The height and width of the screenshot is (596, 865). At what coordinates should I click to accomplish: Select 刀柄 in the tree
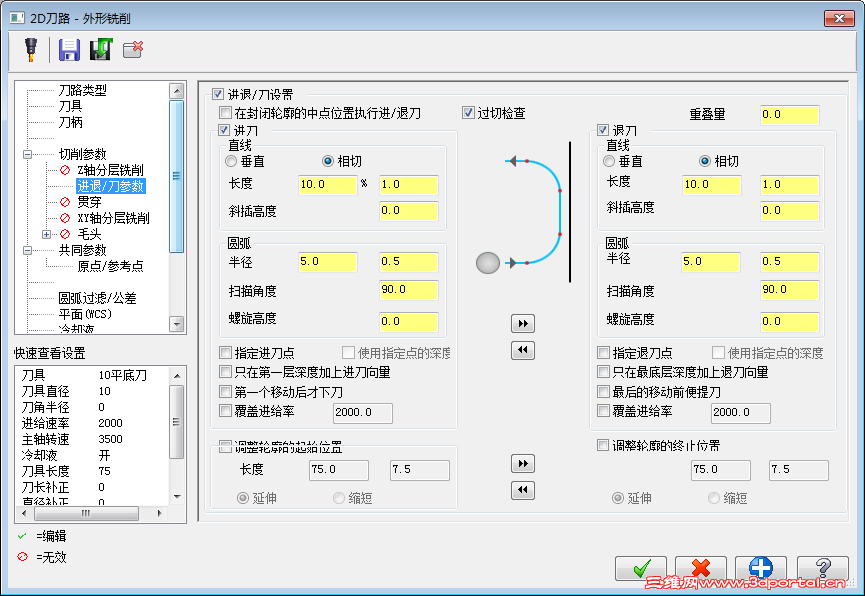coord(71,122)
